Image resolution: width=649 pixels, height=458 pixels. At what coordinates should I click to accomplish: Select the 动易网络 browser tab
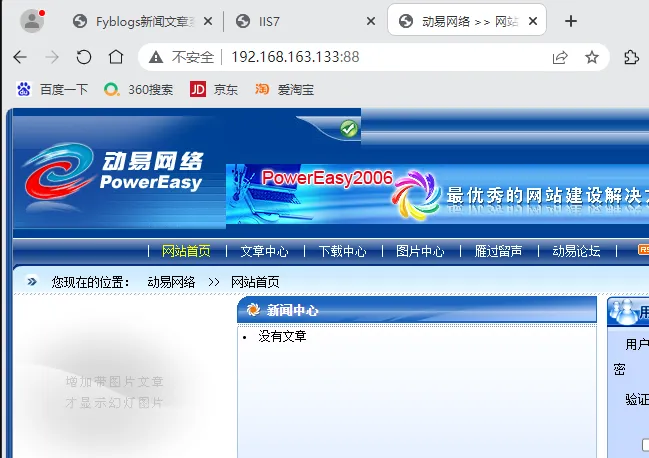click(467, 20)
